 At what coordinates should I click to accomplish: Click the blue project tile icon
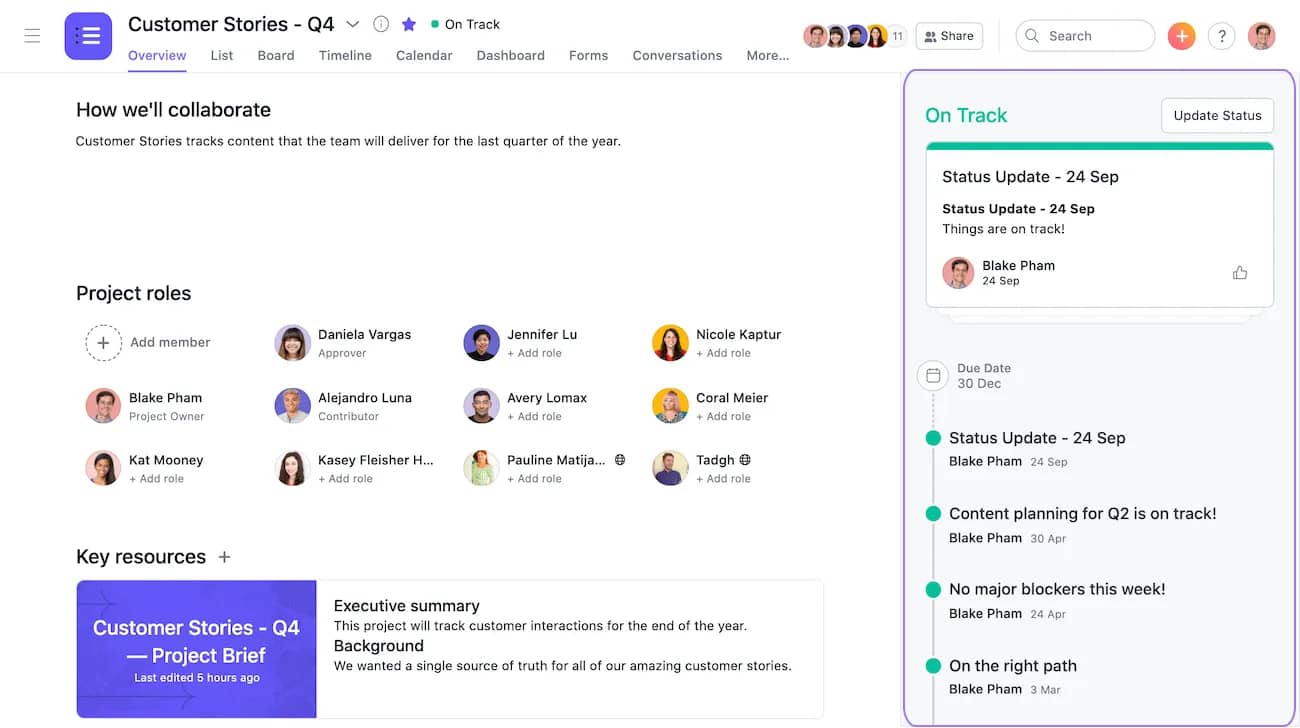[x=88, y=35]
